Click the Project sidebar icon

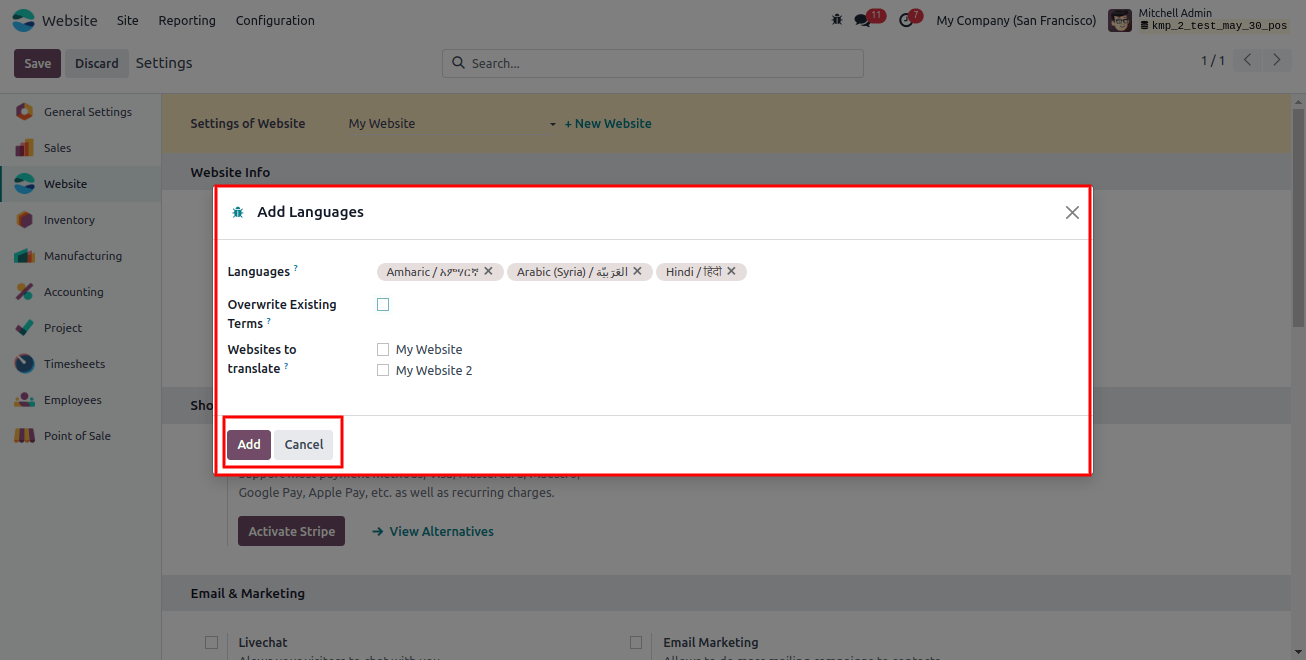pos(25,328)
